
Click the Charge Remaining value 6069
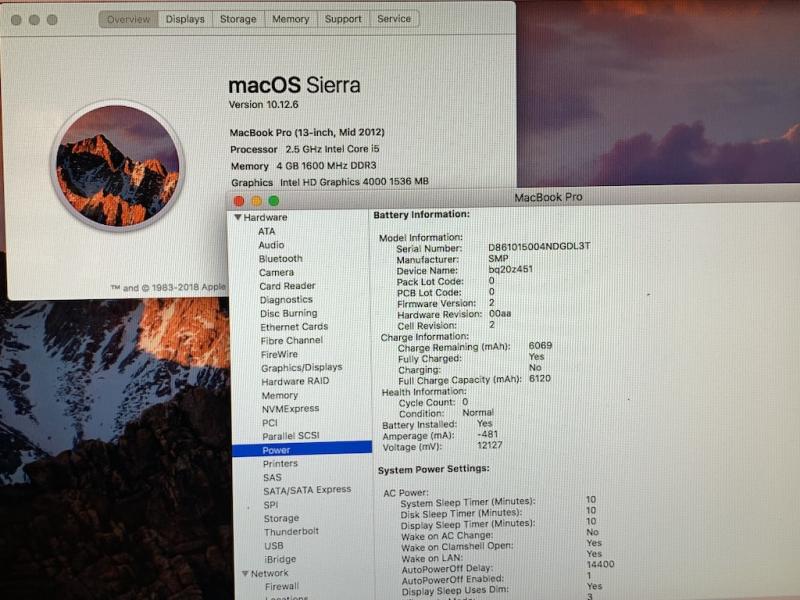click(x=540, y=345)
